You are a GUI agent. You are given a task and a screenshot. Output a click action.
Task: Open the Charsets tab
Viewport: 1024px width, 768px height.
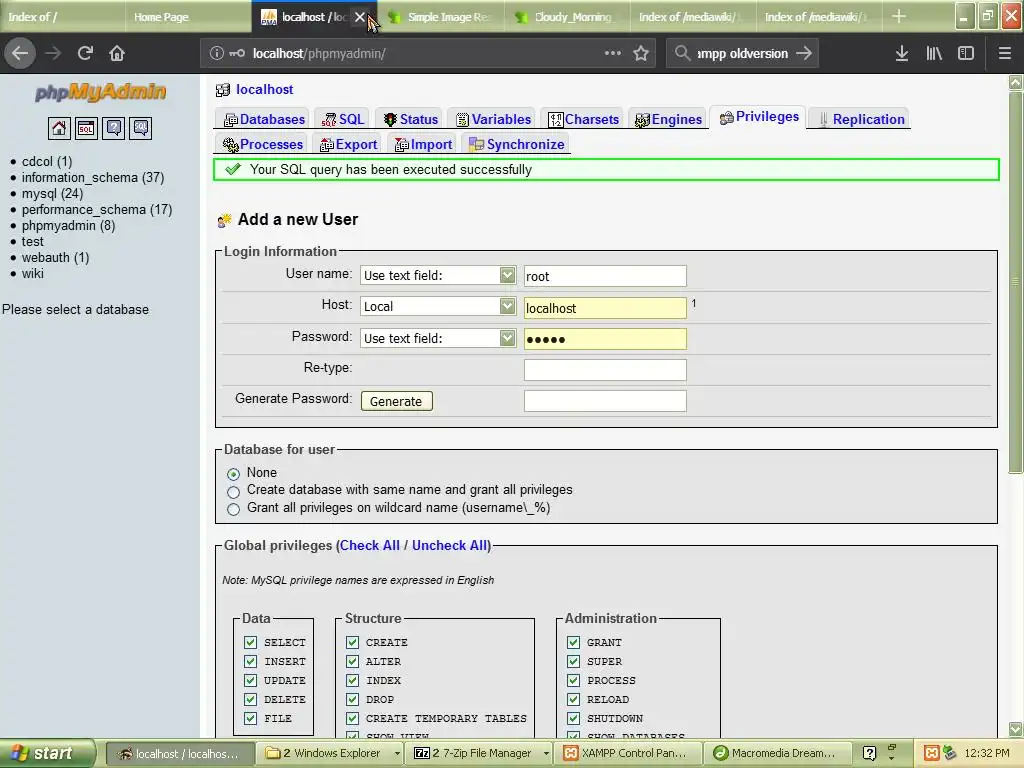(x=583, y=120)
